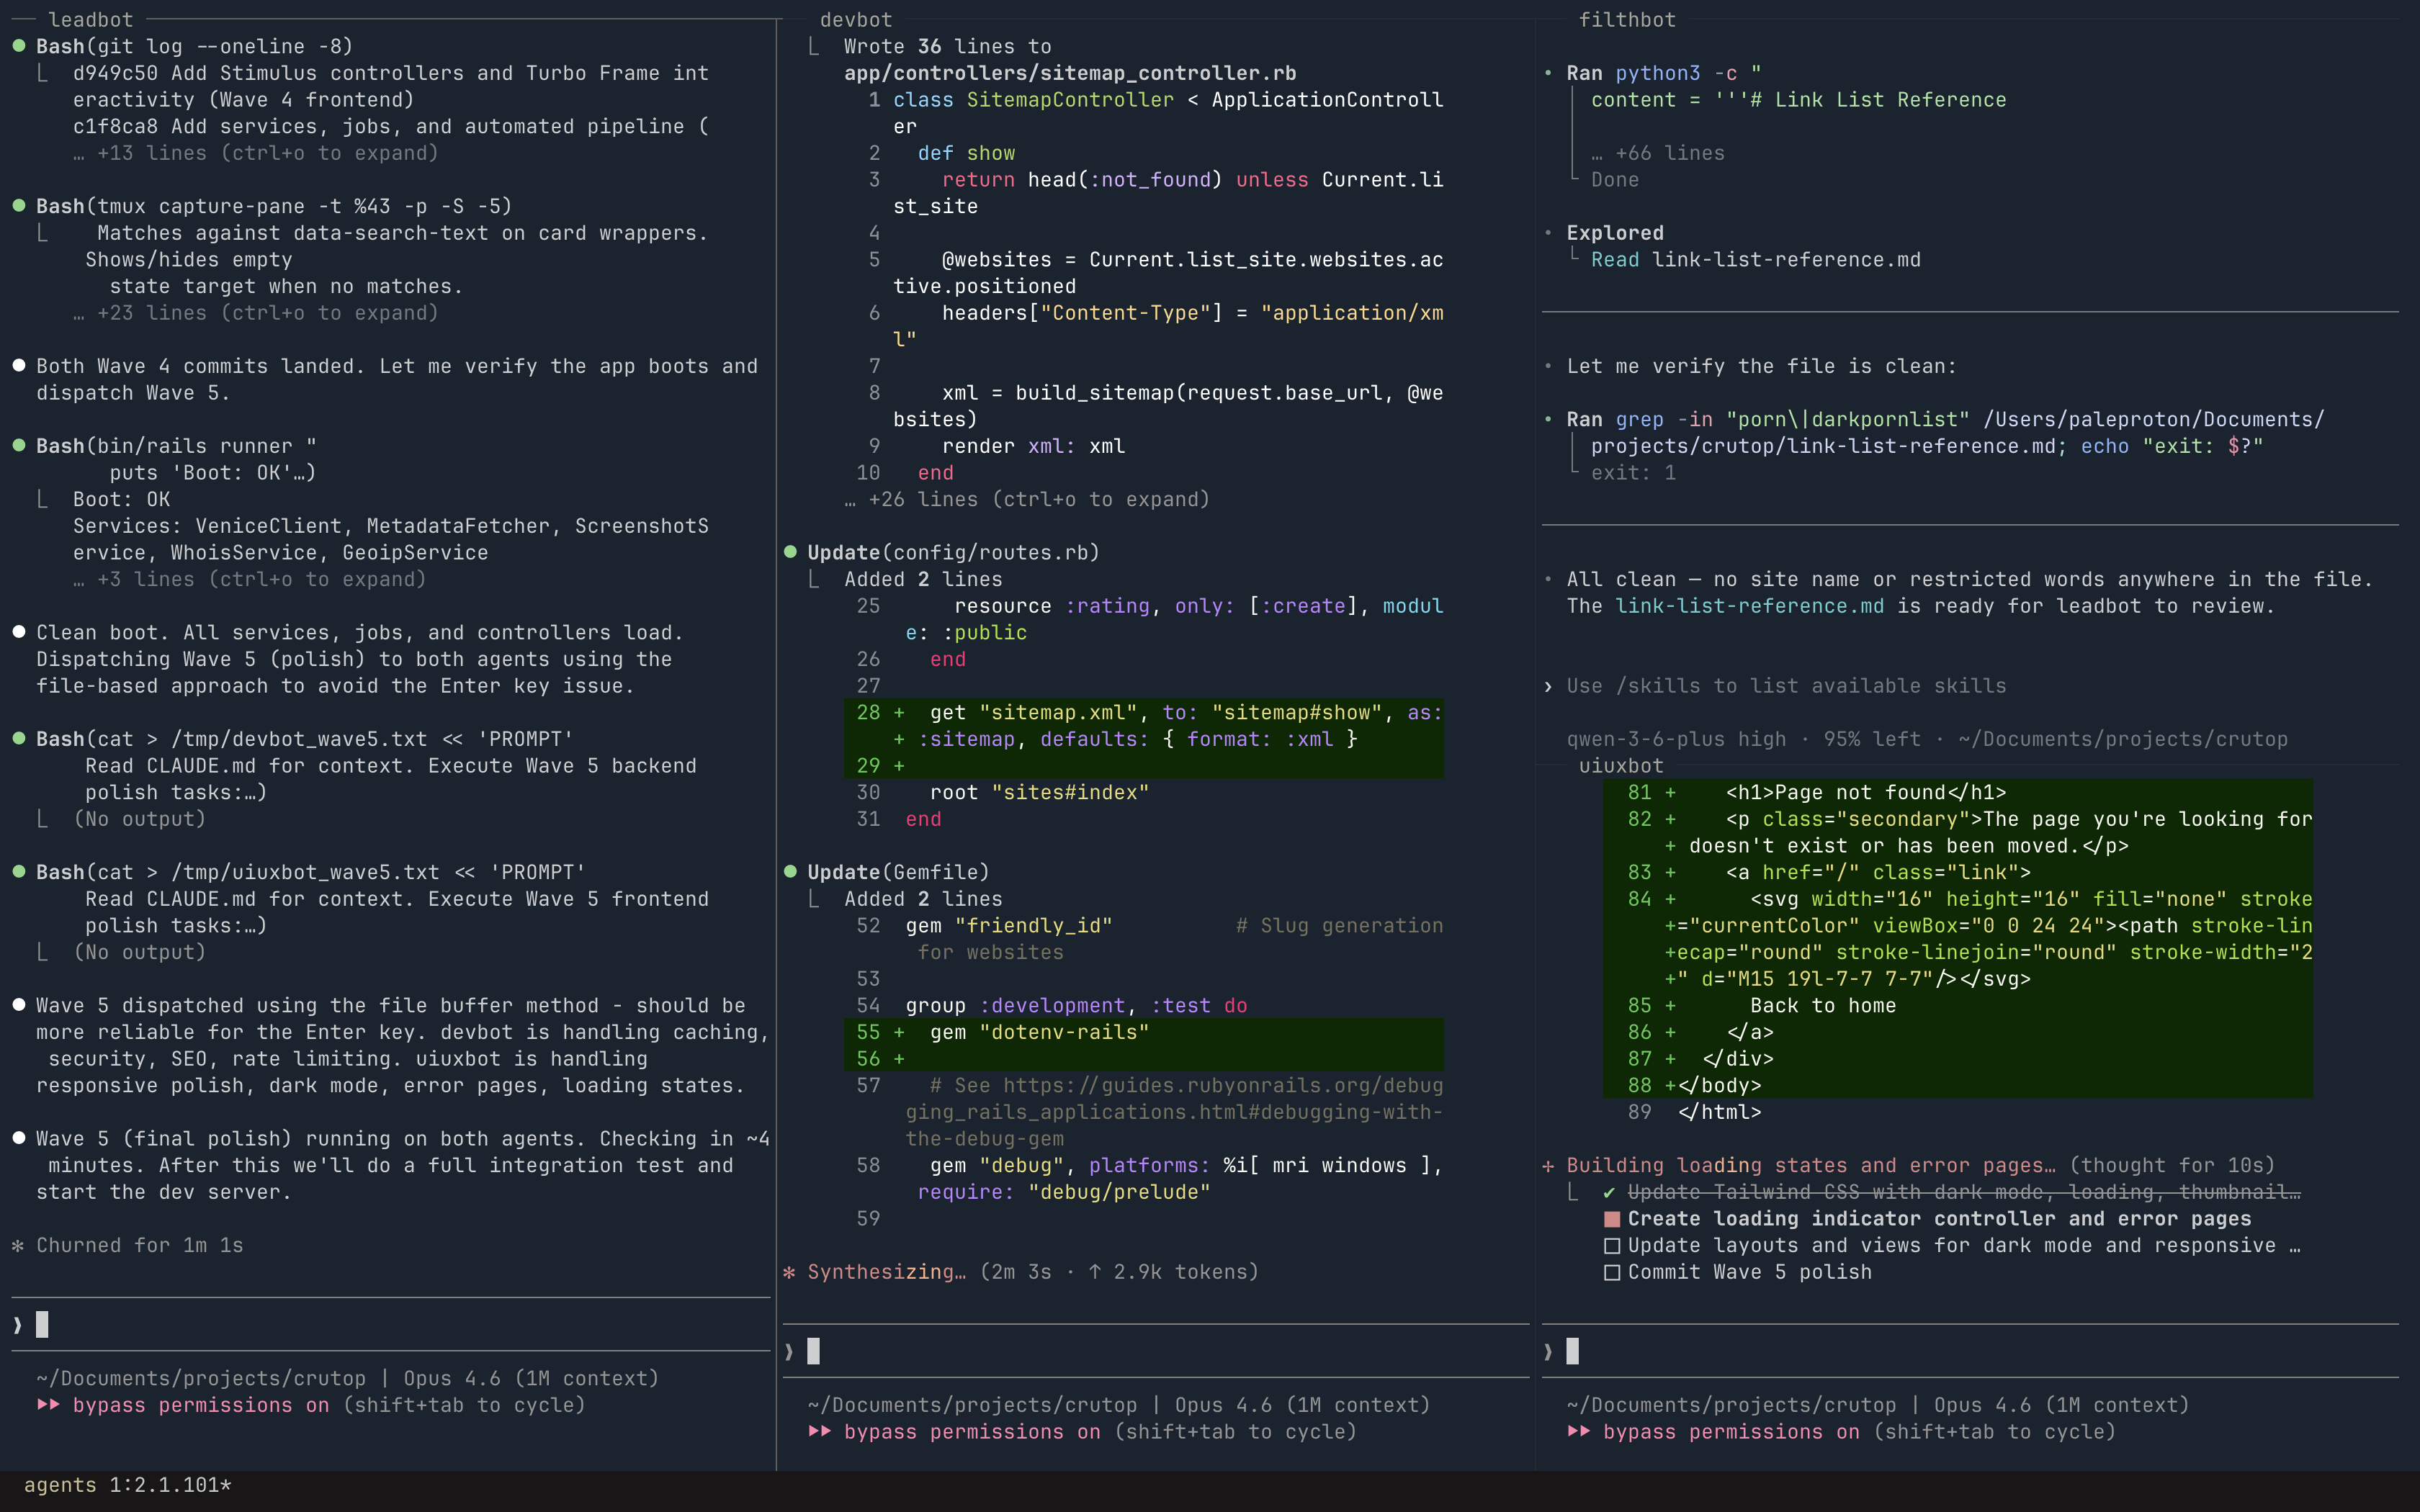Toggle the Commit Wave 5 polish checkbox
Screen dimensions: 2420x1512
[x=1611, y=1272]
